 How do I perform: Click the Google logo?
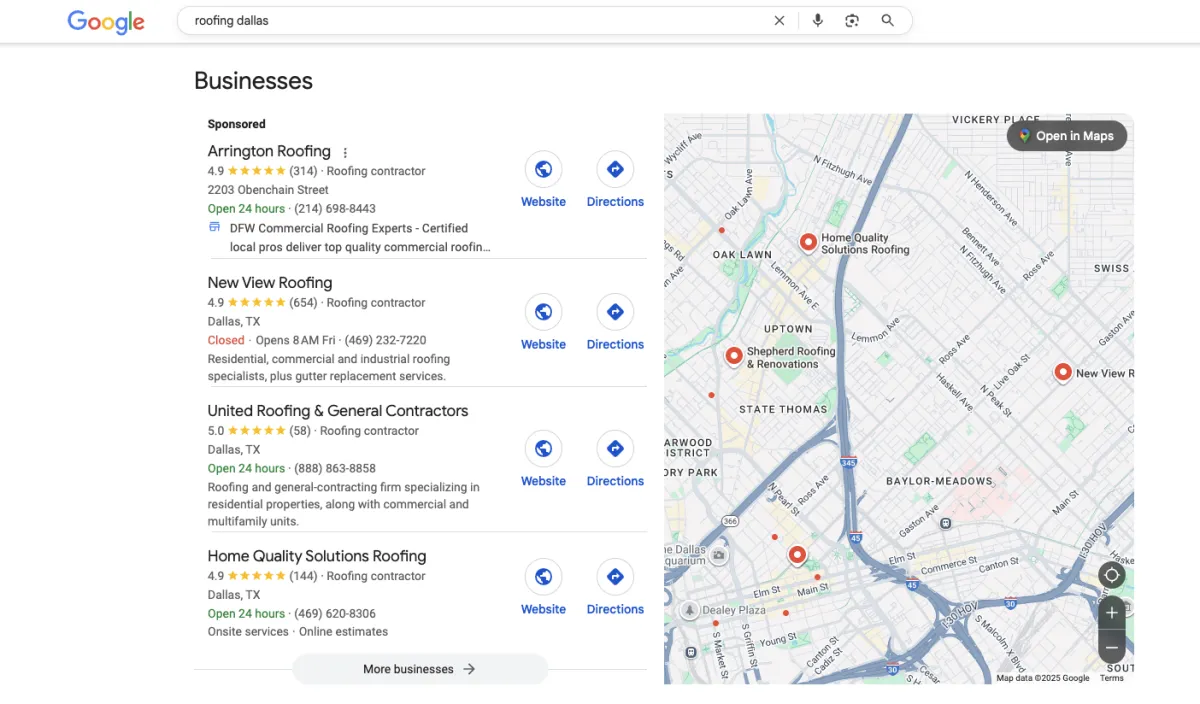tap(106, 22)
